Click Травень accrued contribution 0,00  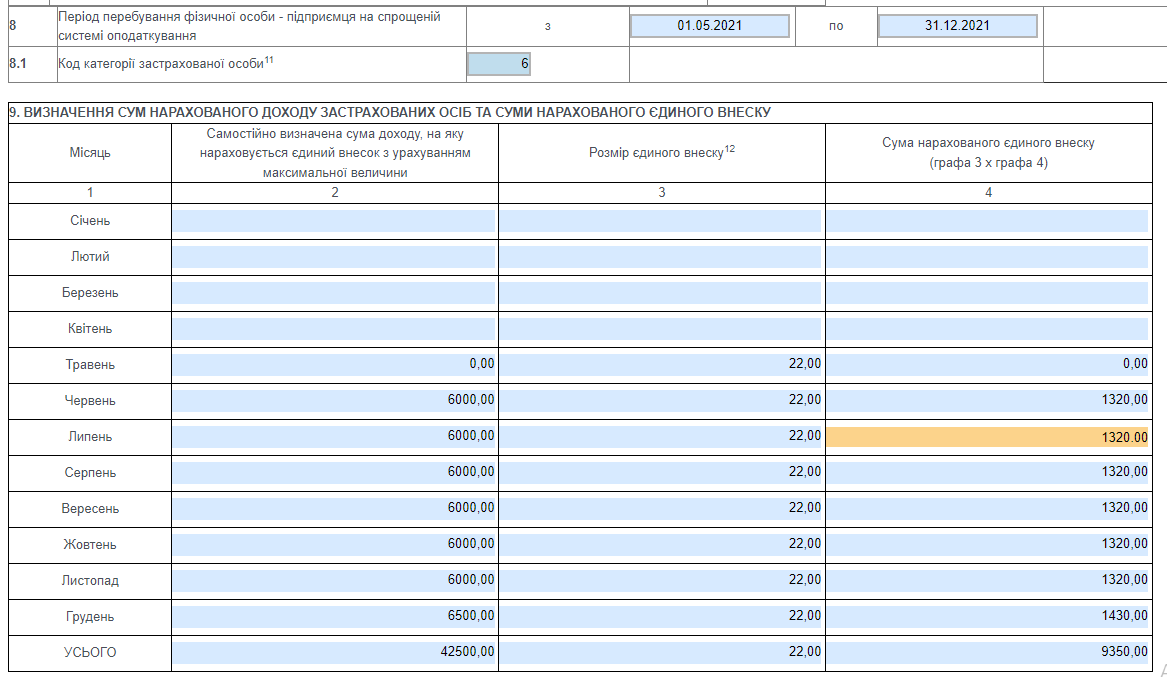[x=988, y=365]
